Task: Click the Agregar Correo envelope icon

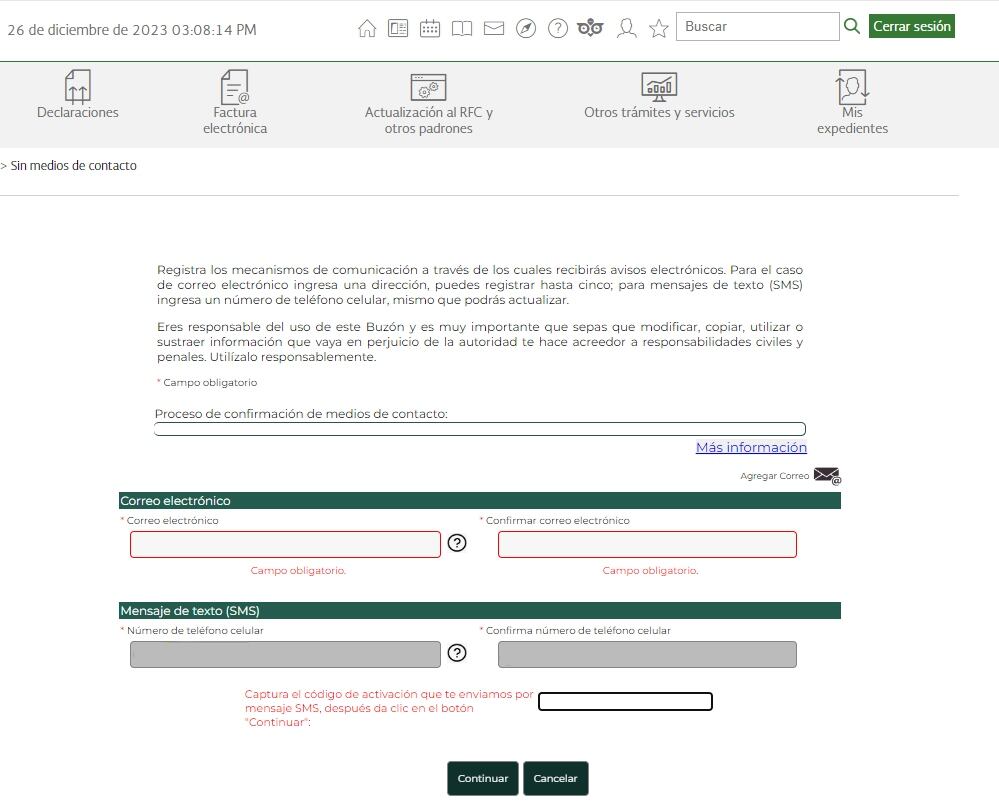Action: coord(827,475)
